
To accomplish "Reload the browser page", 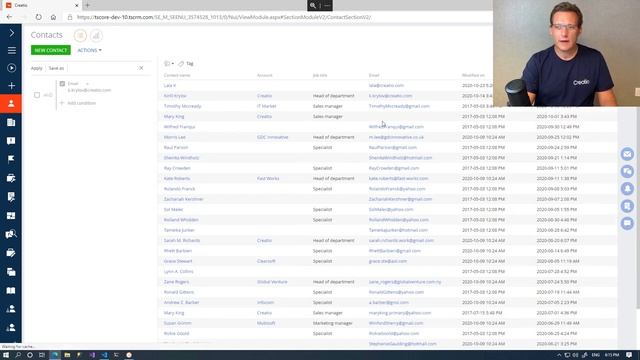I will coord(38,17).
